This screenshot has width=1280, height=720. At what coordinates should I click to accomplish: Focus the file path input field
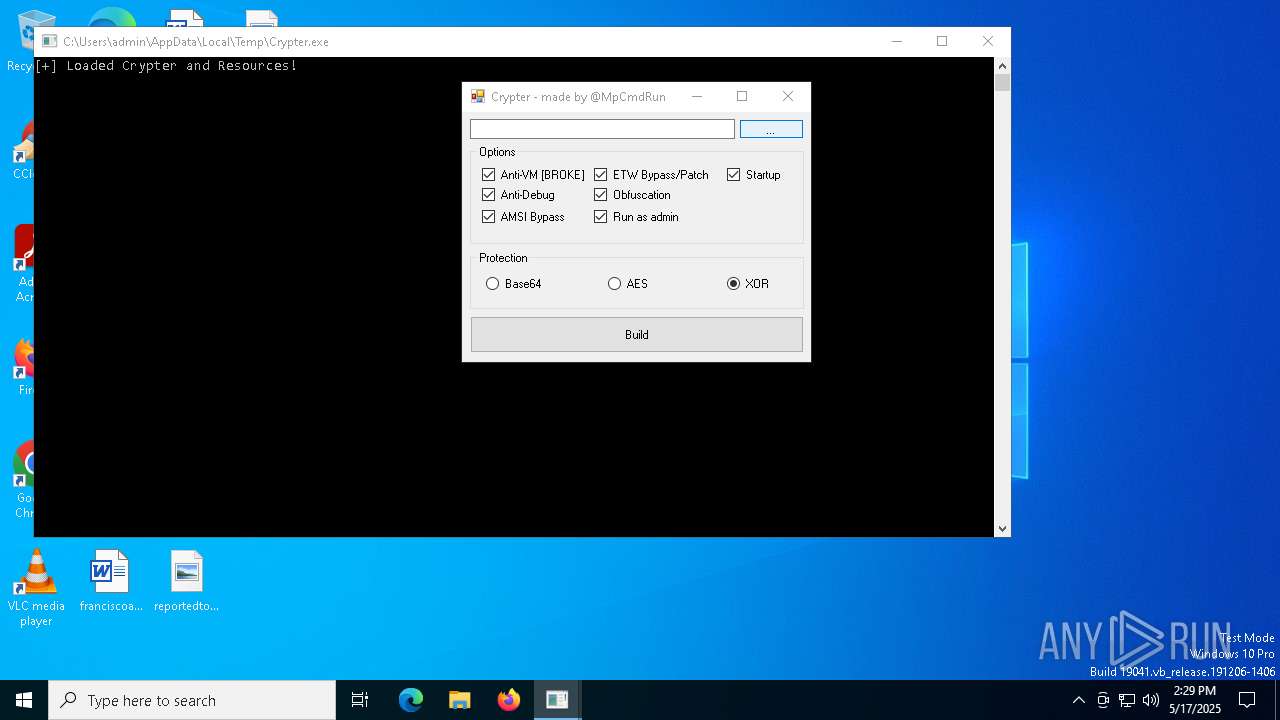(x=602, y=129)
